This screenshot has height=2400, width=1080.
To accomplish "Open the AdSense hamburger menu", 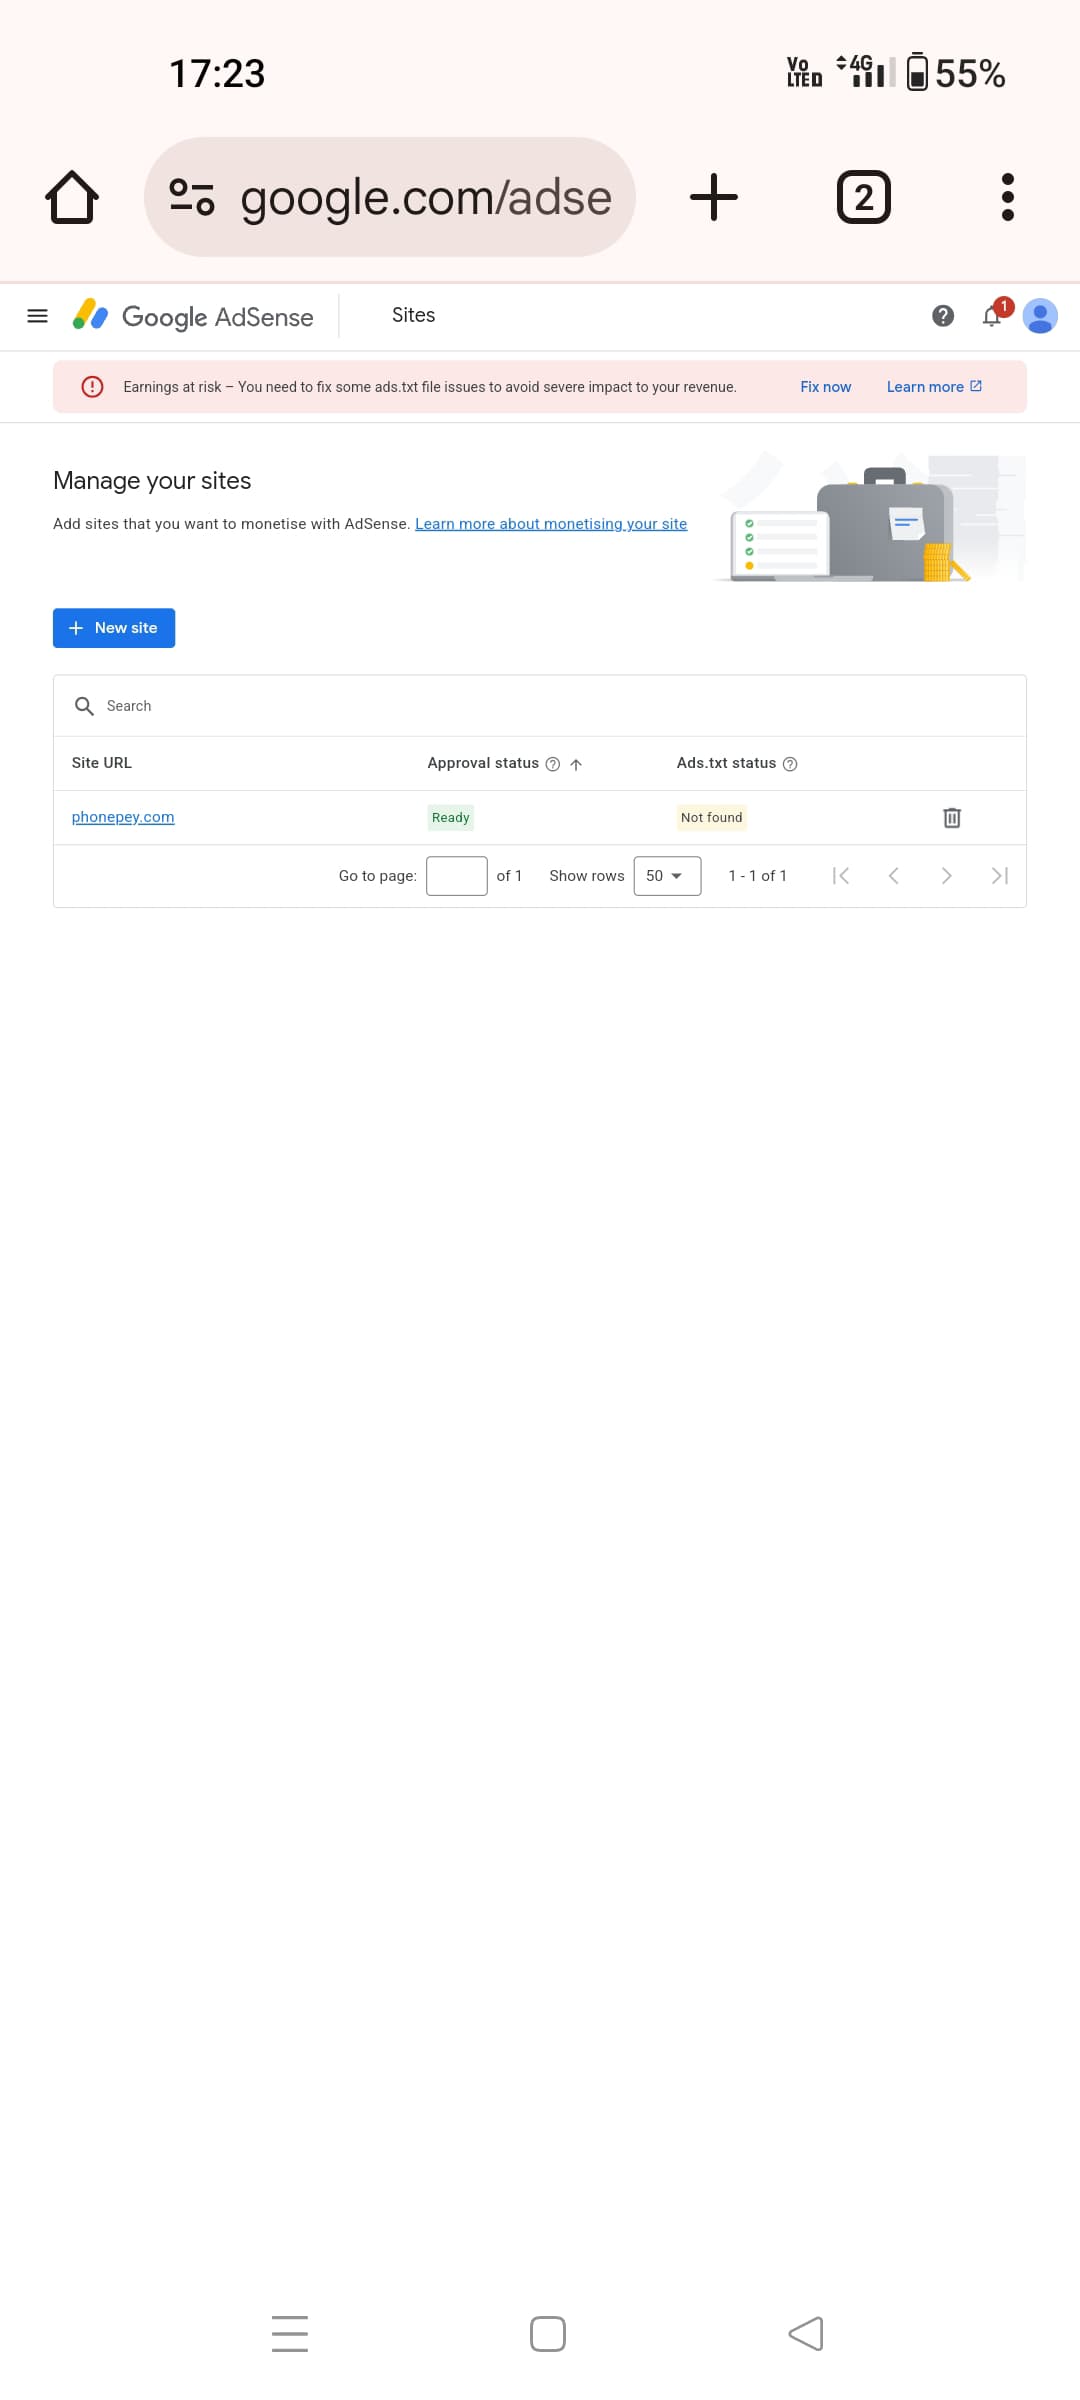I will 37,316.
